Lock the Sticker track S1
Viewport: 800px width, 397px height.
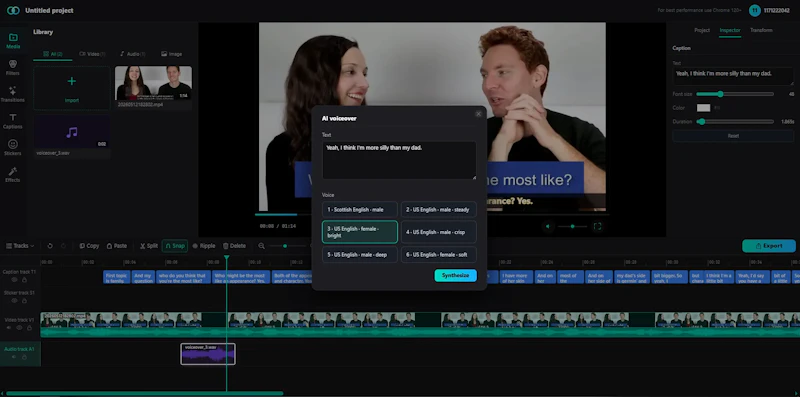pos(24,301)
